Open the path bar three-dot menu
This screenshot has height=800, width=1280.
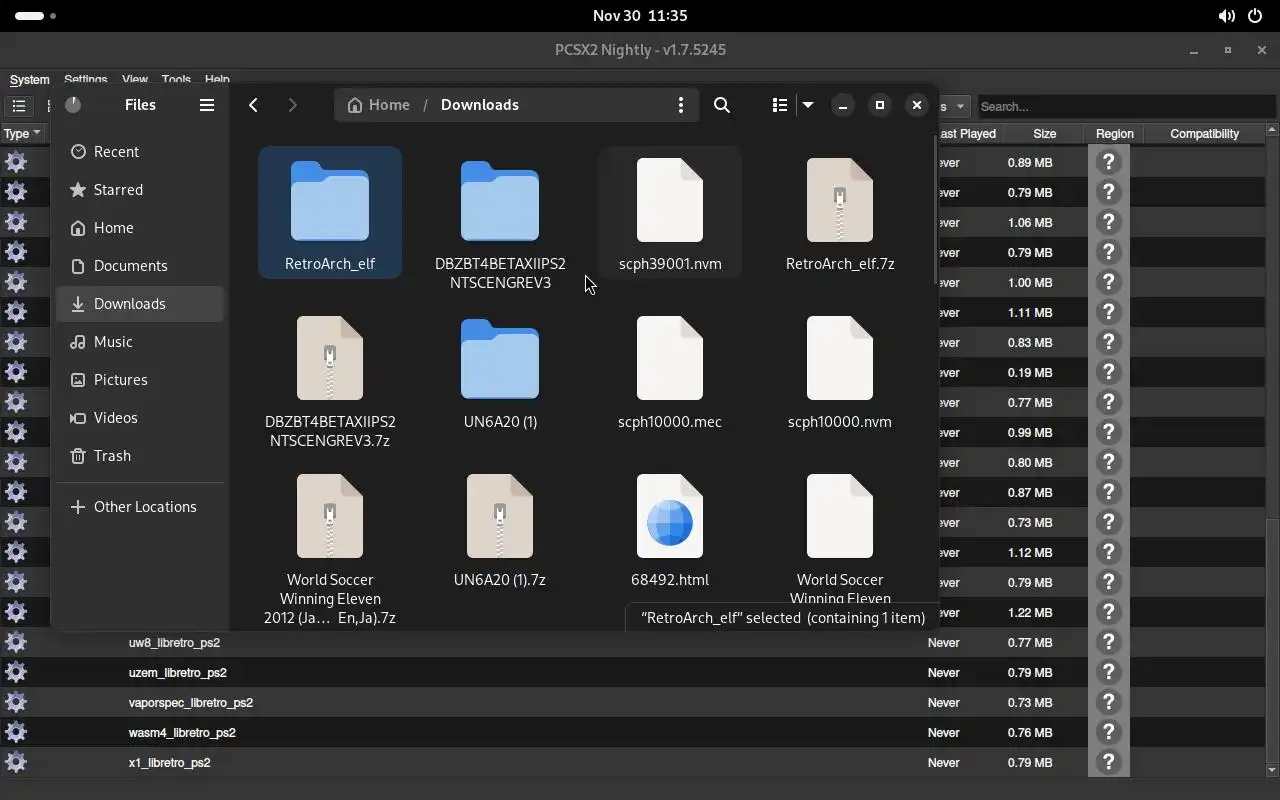click(x=681, y=105)
